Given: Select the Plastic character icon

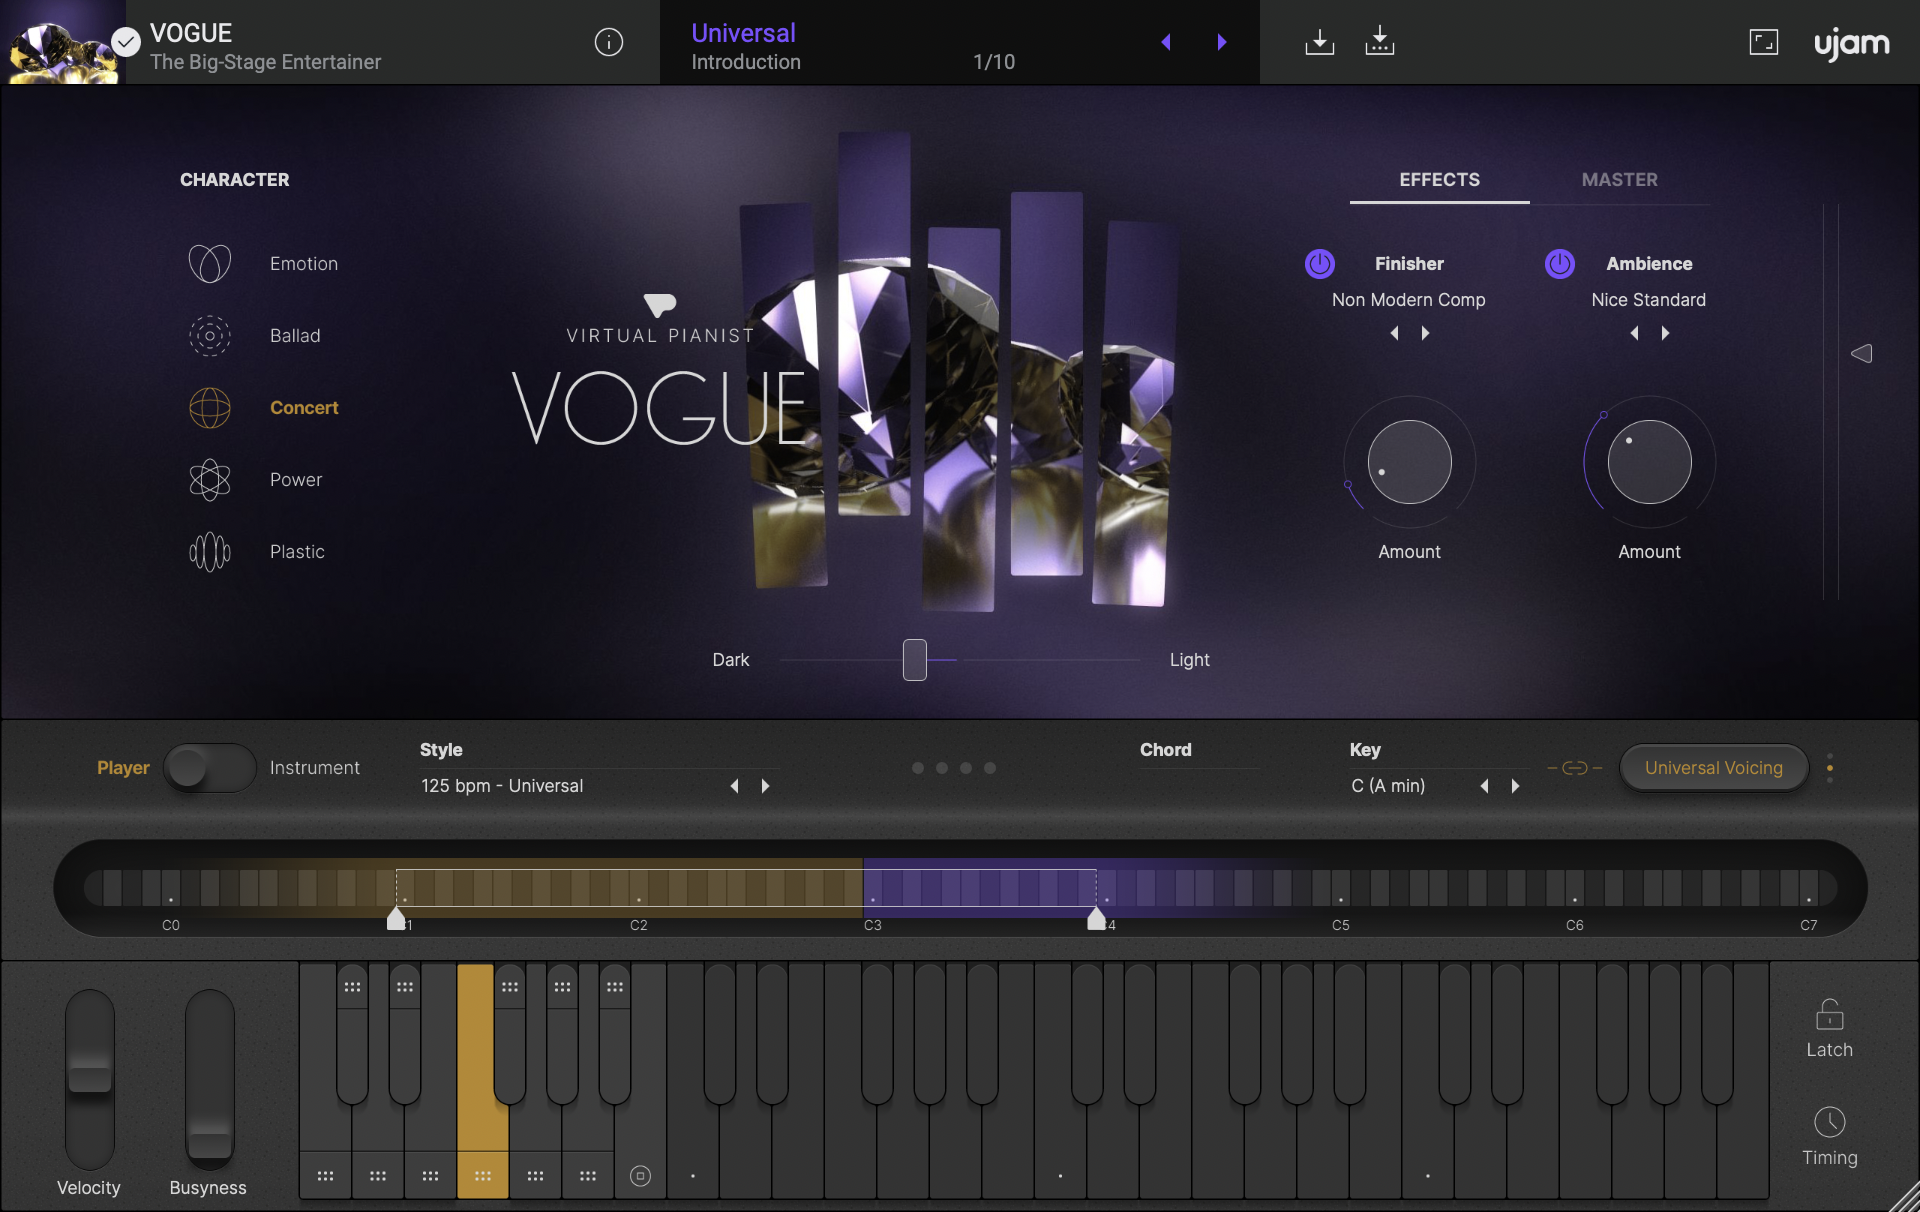Looking at the screenshot, I should click(x=209, y=551).
